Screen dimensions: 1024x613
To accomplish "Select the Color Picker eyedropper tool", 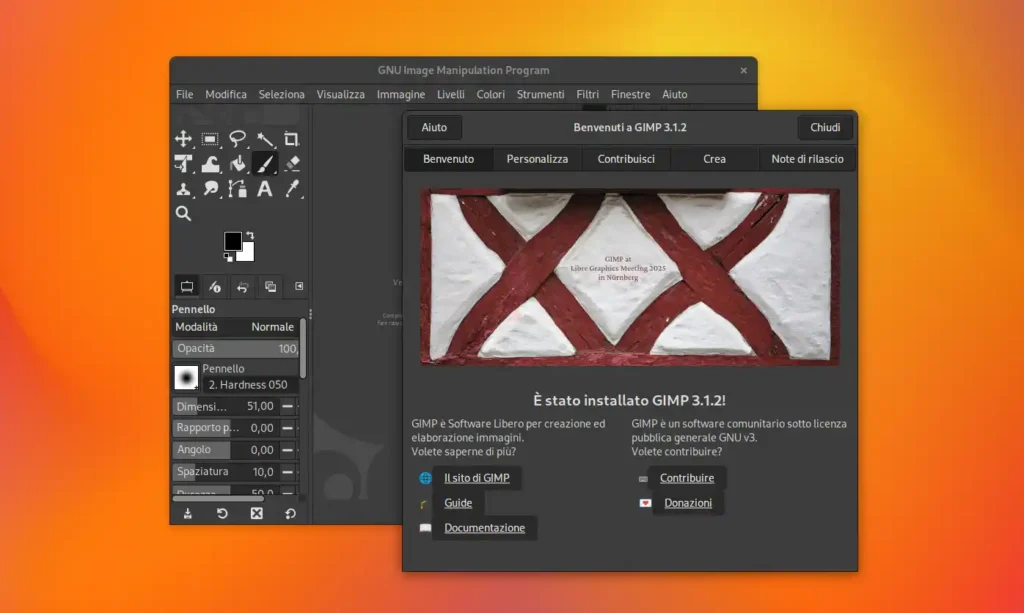I will (292, 189).
